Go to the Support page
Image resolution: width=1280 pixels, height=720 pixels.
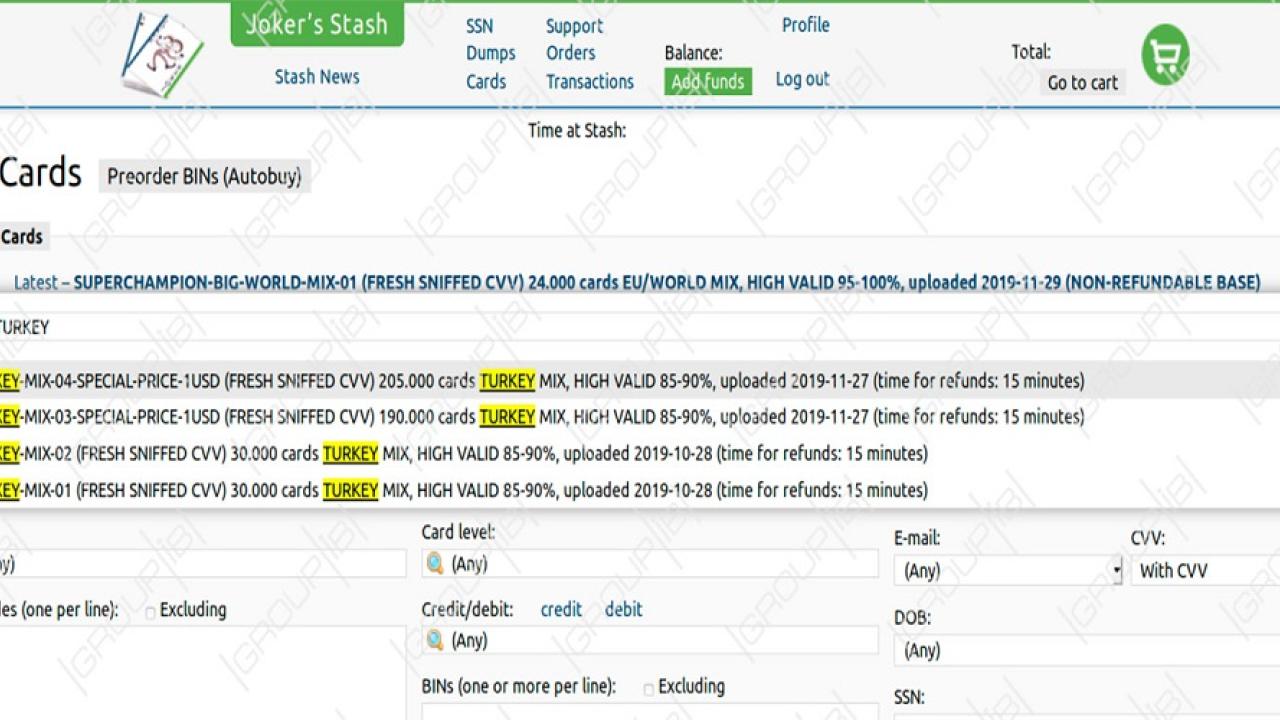[x=574, y=26]
